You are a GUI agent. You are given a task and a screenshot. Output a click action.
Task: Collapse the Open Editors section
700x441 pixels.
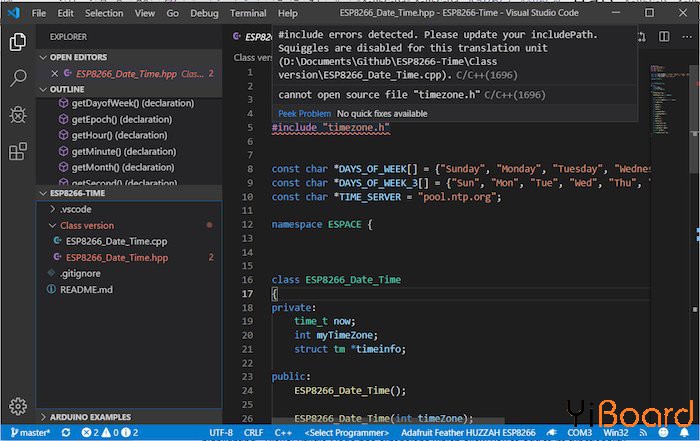[x=78, y=57]
